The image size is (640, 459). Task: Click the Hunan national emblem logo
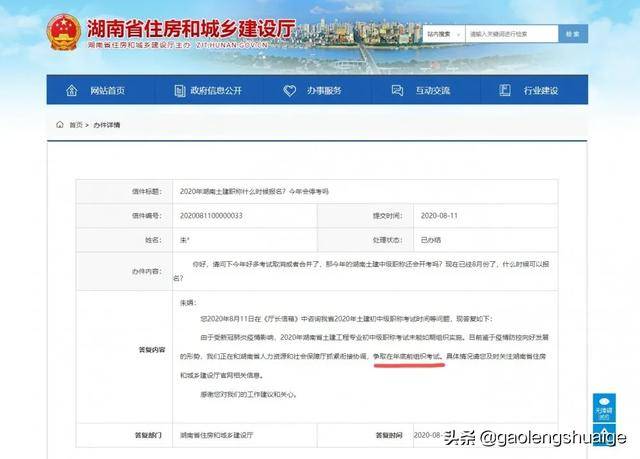coord(64,32)
